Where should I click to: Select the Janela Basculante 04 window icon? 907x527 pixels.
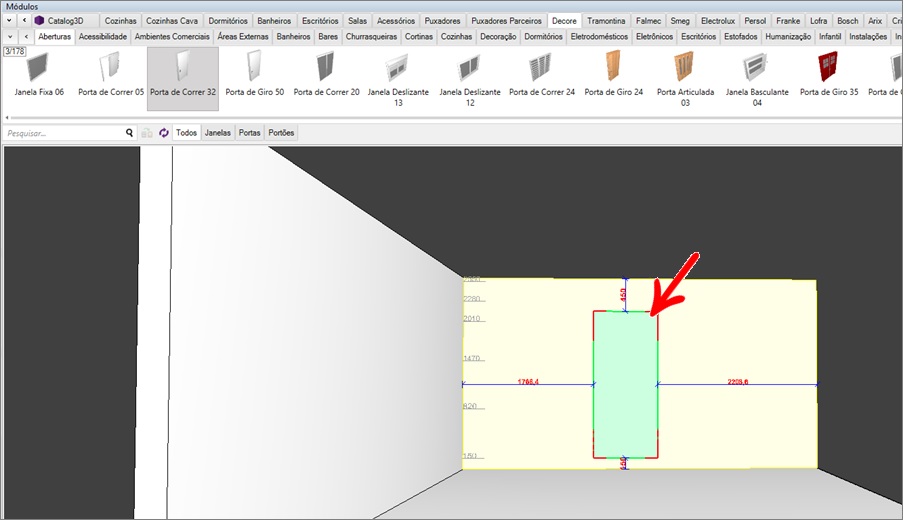(x=756, y=68)
